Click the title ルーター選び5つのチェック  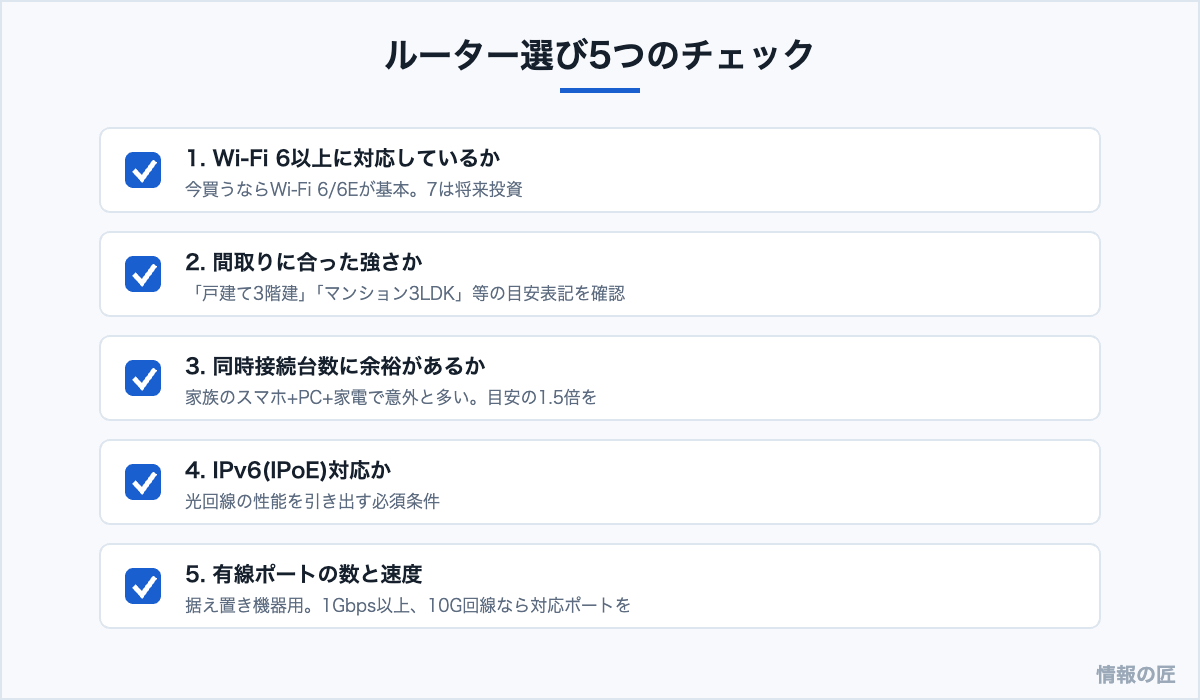[600, 56]
